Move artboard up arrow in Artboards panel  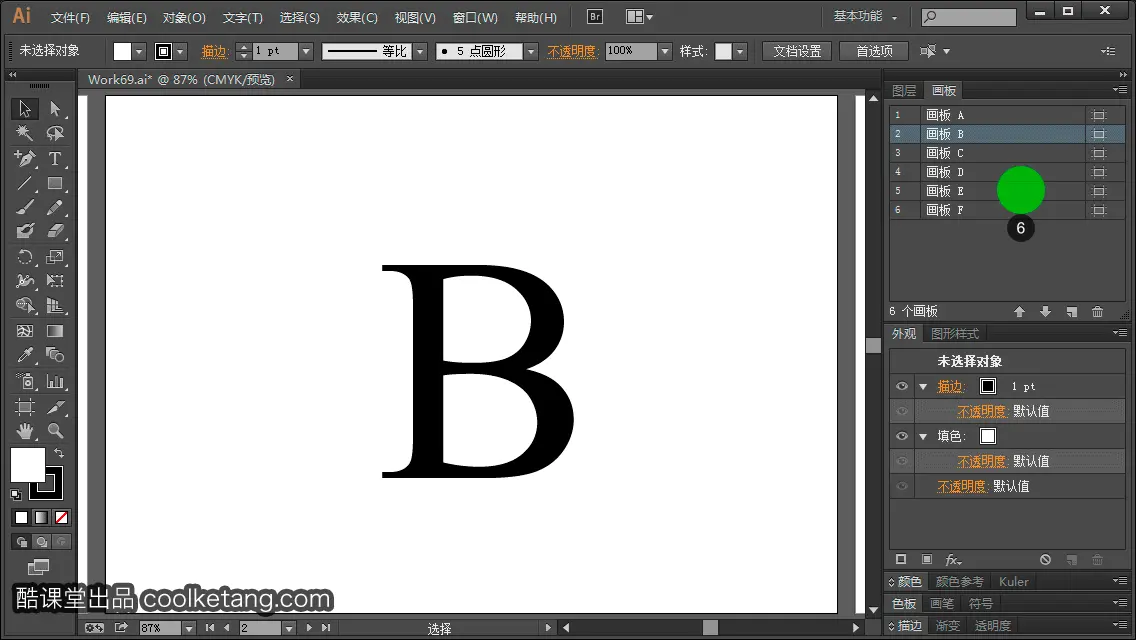coord(1019,312)
